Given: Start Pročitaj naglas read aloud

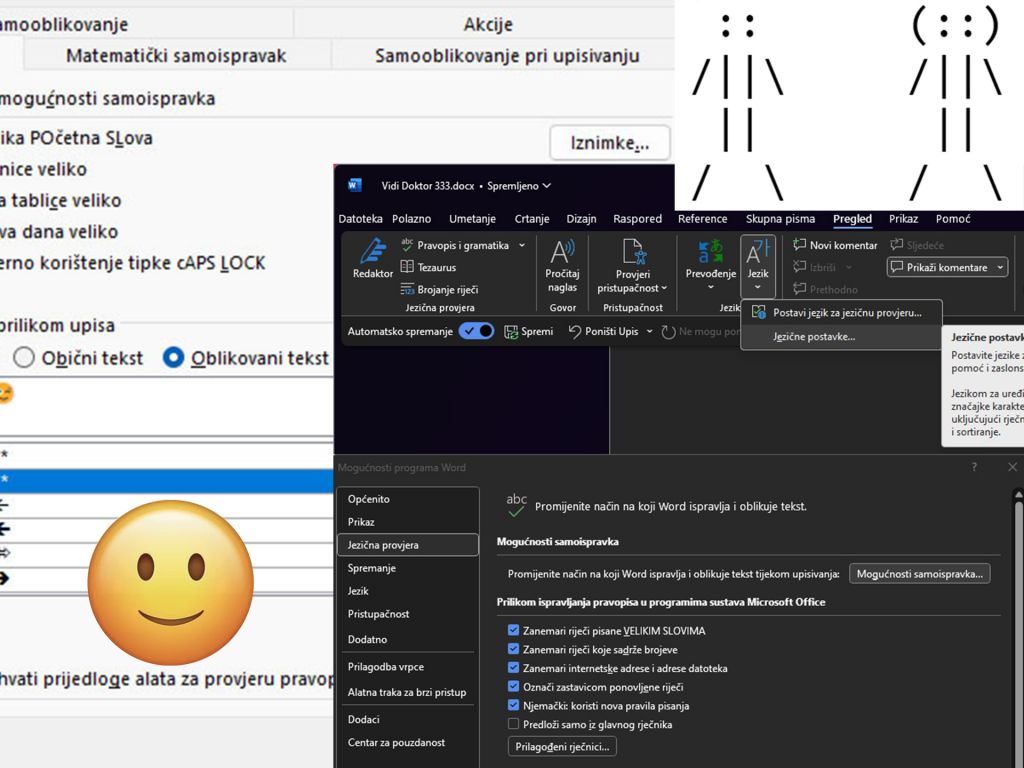Looking at the screenshot, I should [x=562, y=265].
